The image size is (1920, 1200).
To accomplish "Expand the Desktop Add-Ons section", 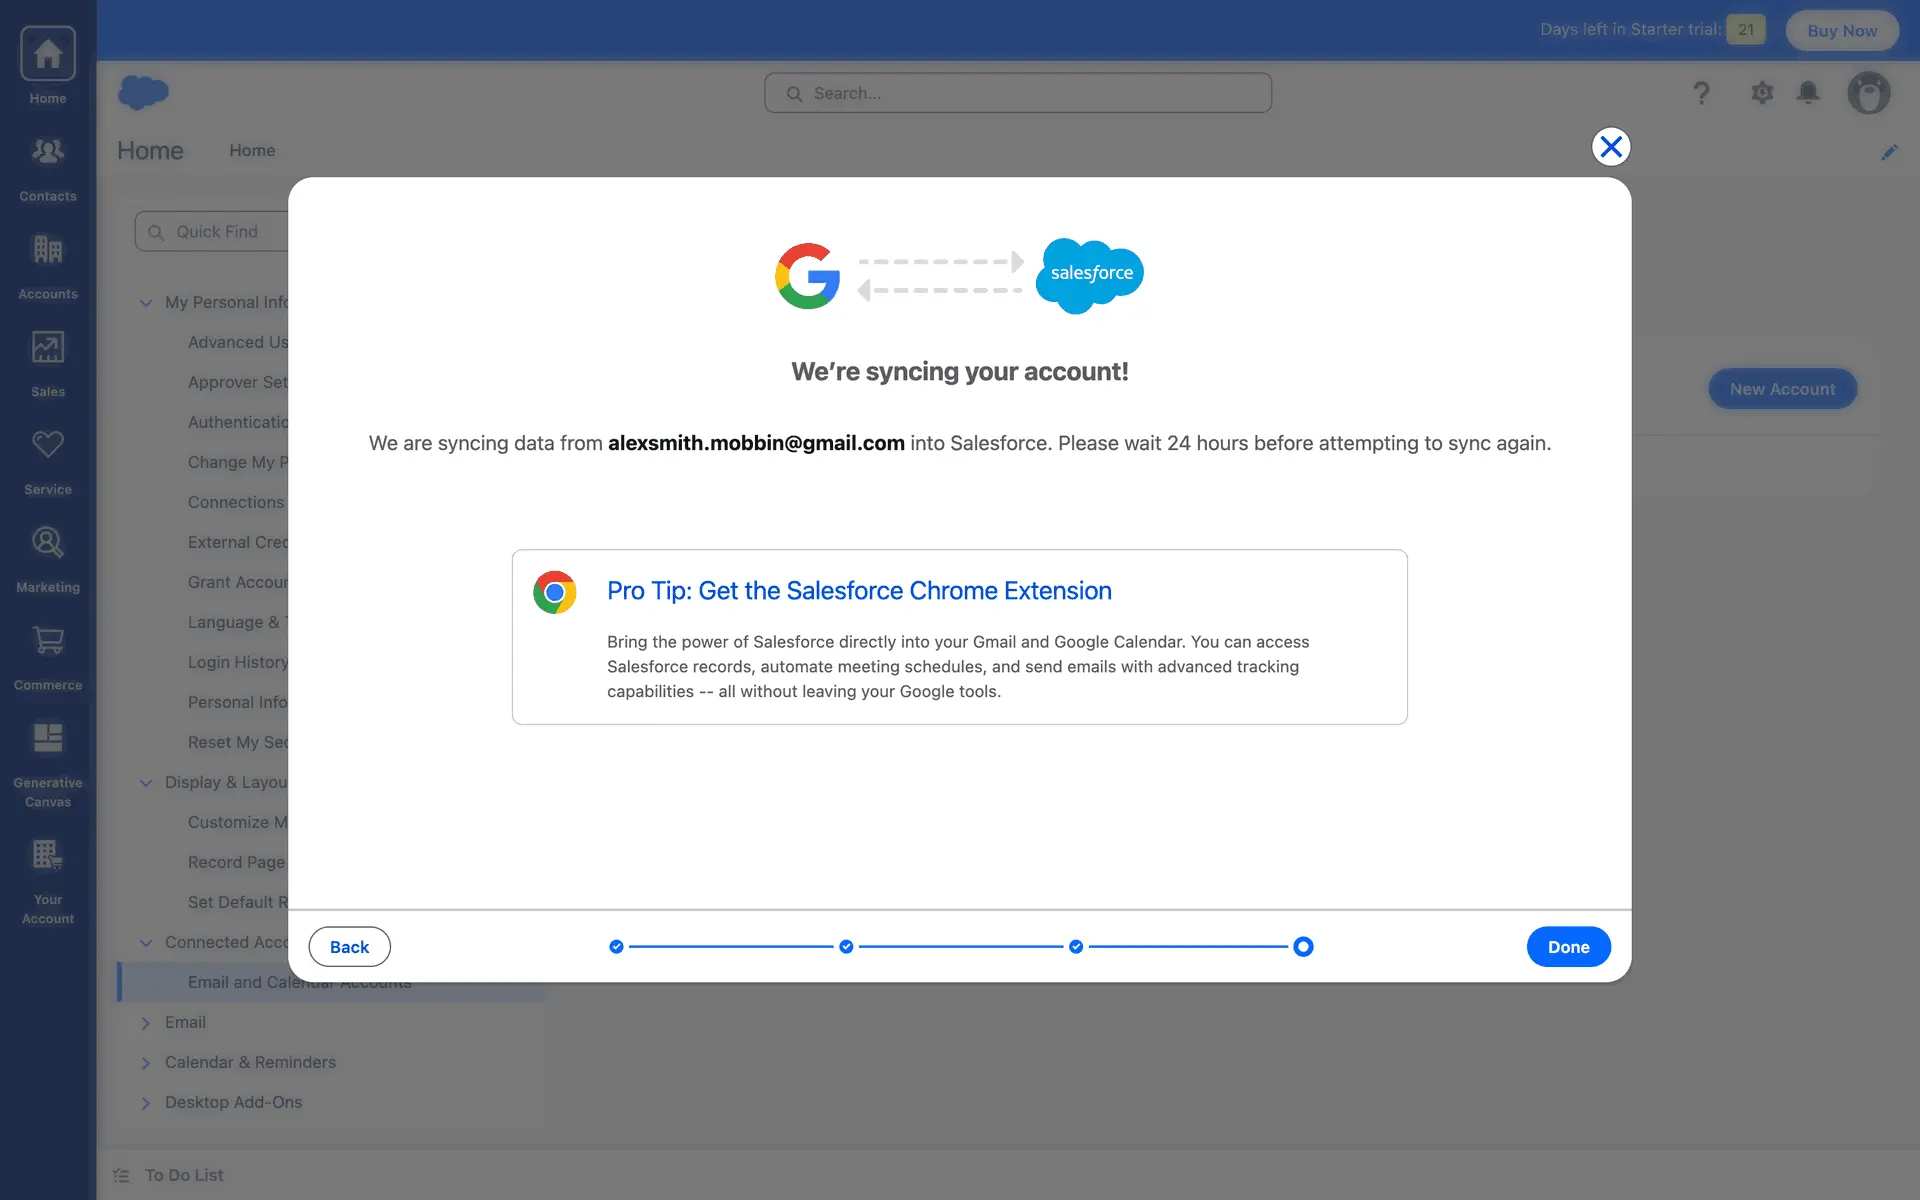I will click(x=146, y=1102).
